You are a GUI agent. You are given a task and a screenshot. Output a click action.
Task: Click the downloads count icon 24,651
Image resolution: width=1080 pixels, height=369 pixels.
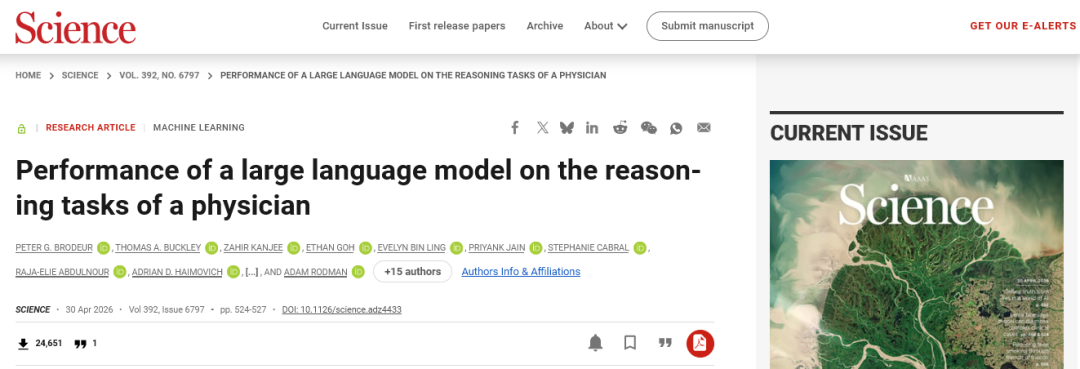coord(23,343)
